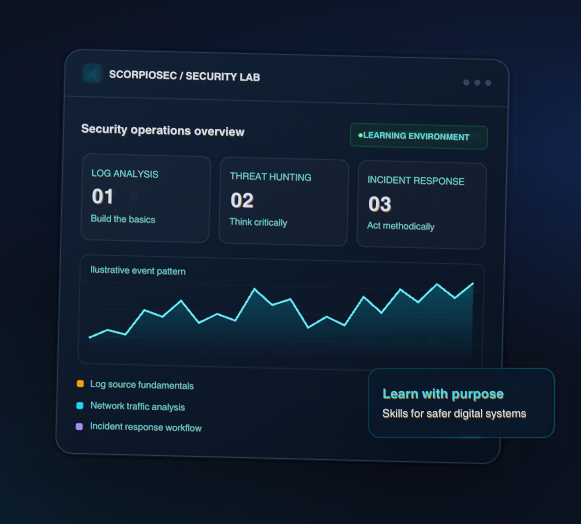Image resolution: width=581 pixels, height=524 pixels.
Task: Click the 'Learn with purpose' heading
Action: 443,394
